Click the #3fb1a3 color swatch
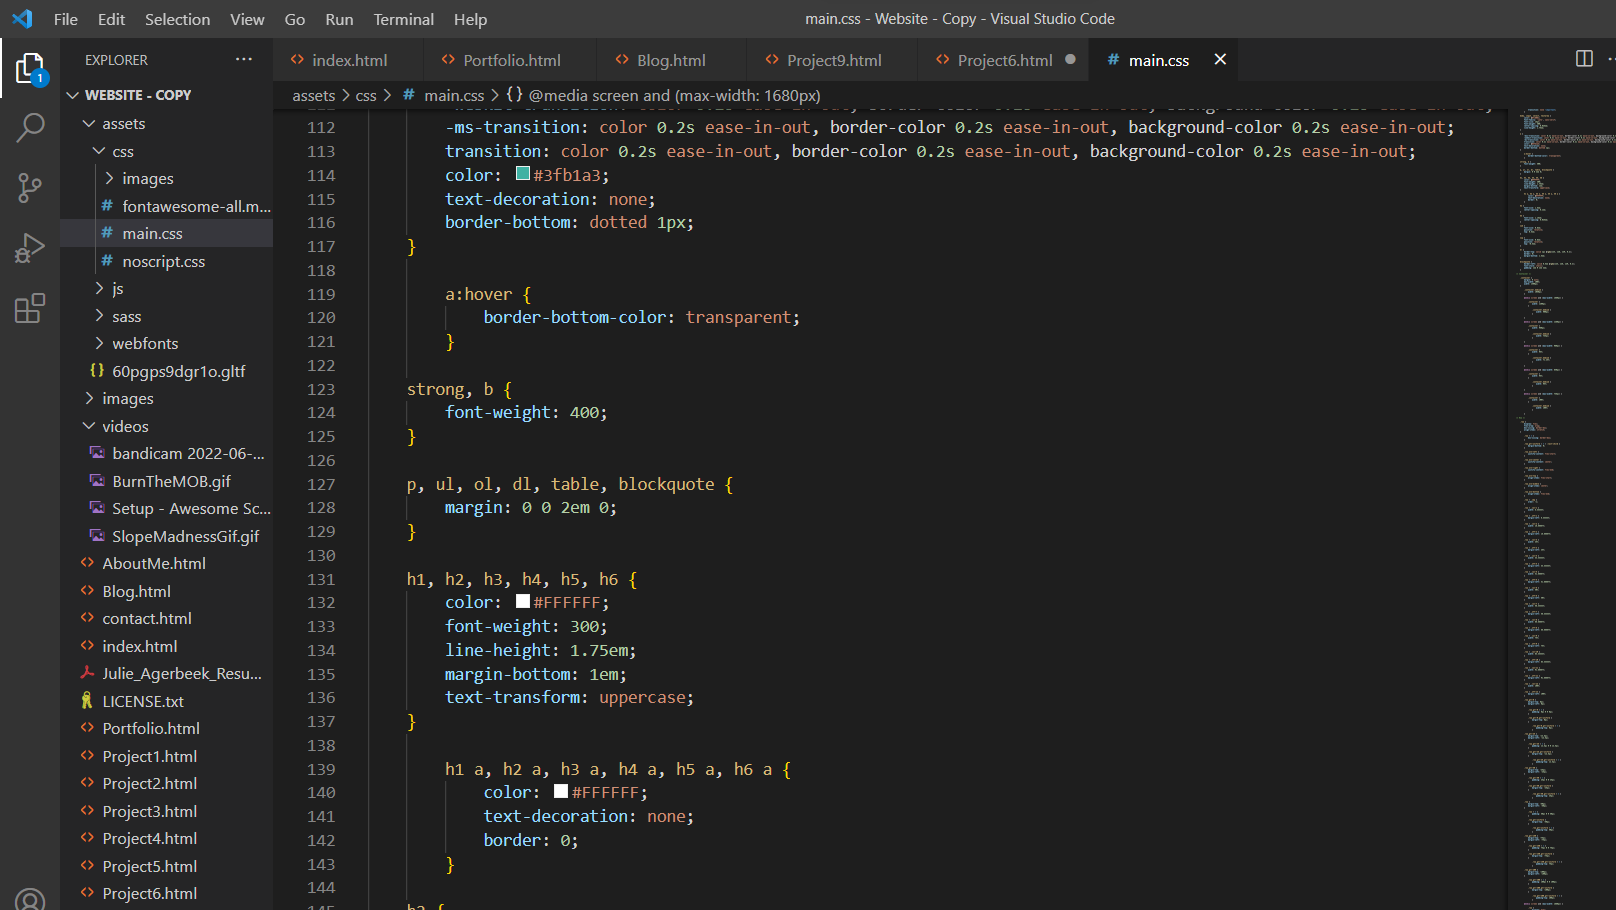Screen dimensions: 1616x910 click(522, 174)
